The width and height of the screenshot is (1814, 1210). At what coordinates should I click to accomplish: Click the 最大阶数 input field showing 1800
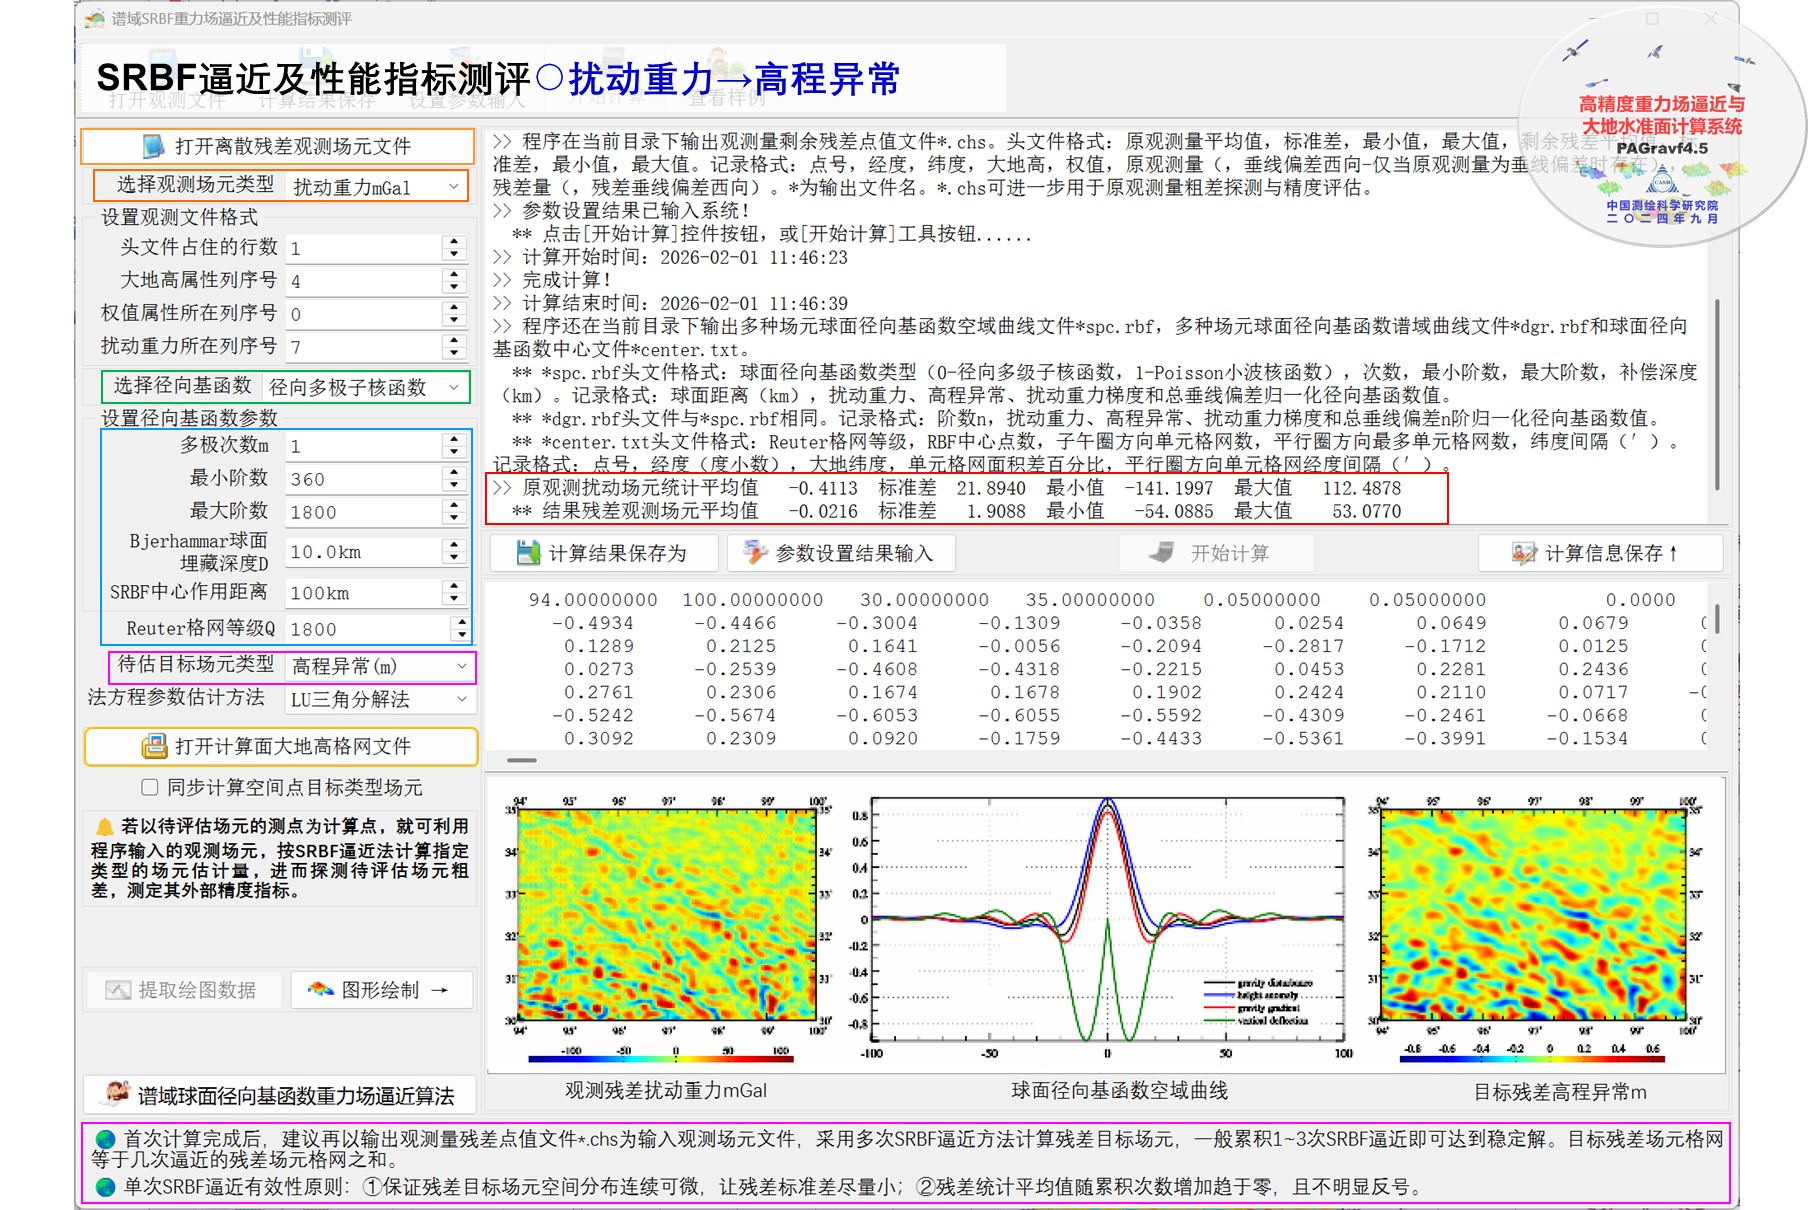point(365,512)
